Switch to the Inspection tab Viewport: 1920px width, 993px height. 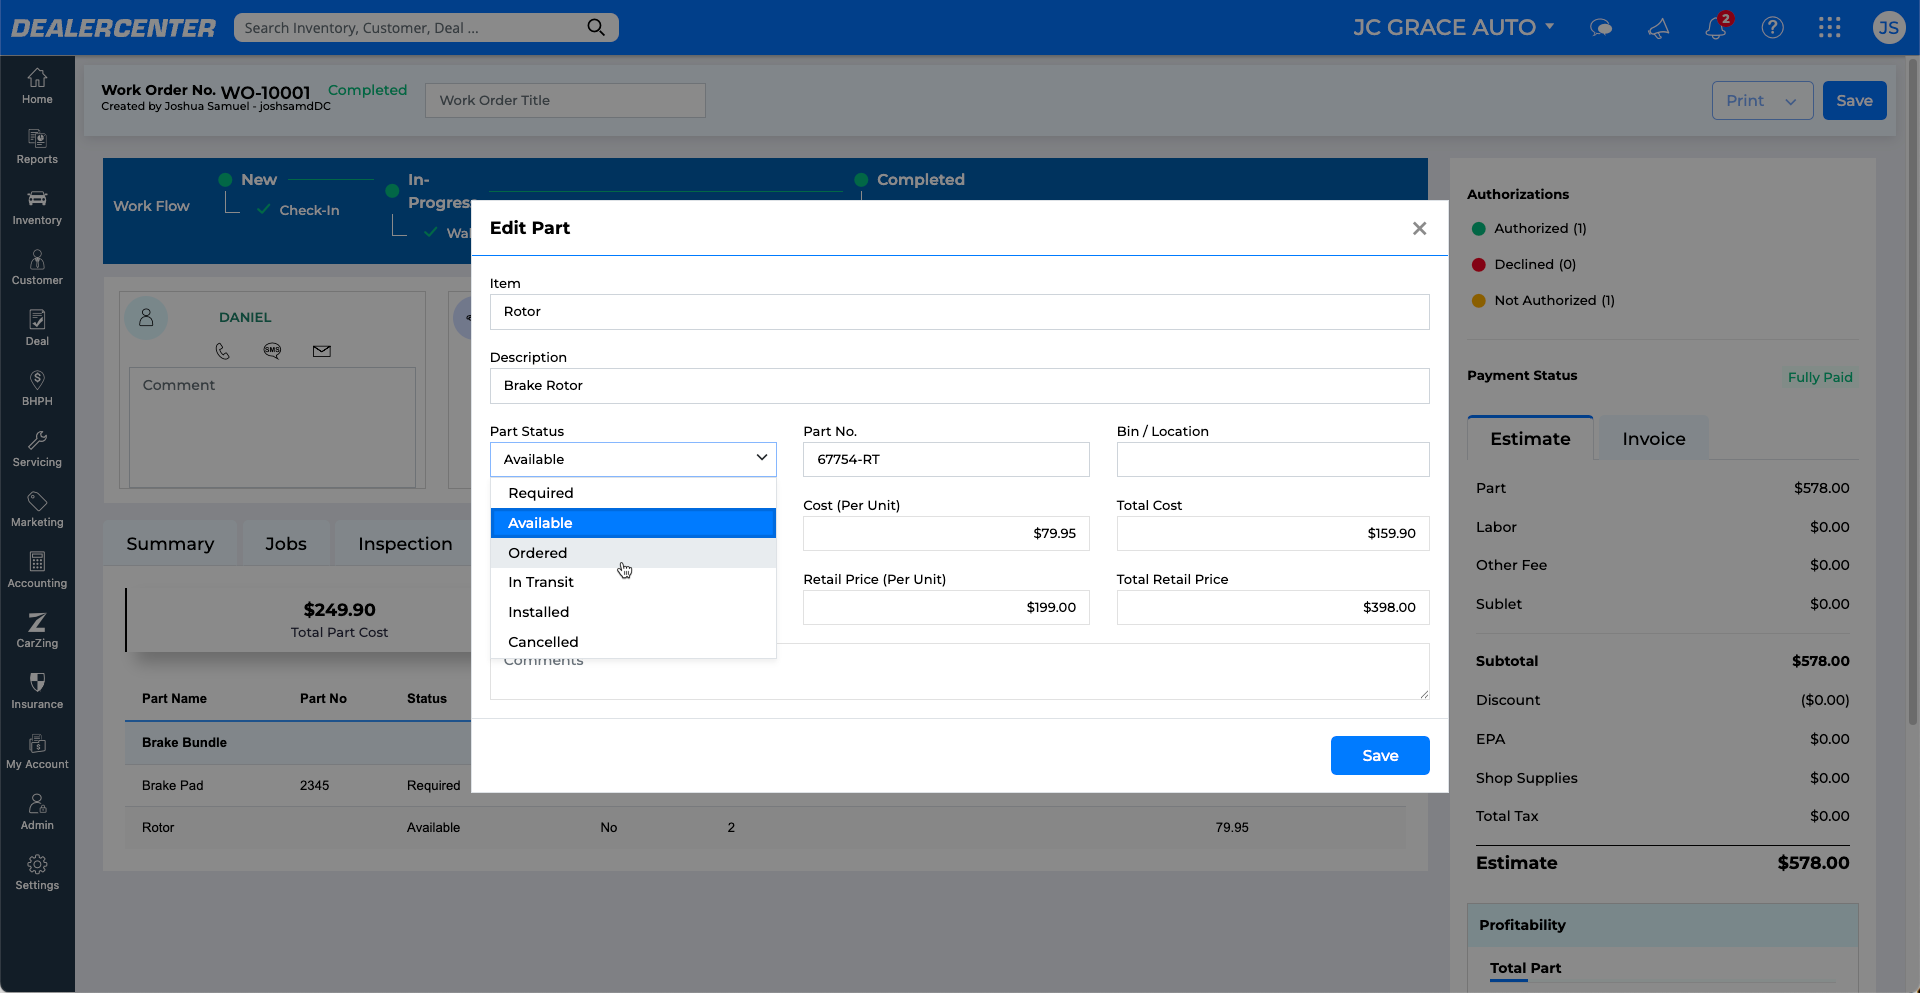pyautogui.click(x=405, y=543)
